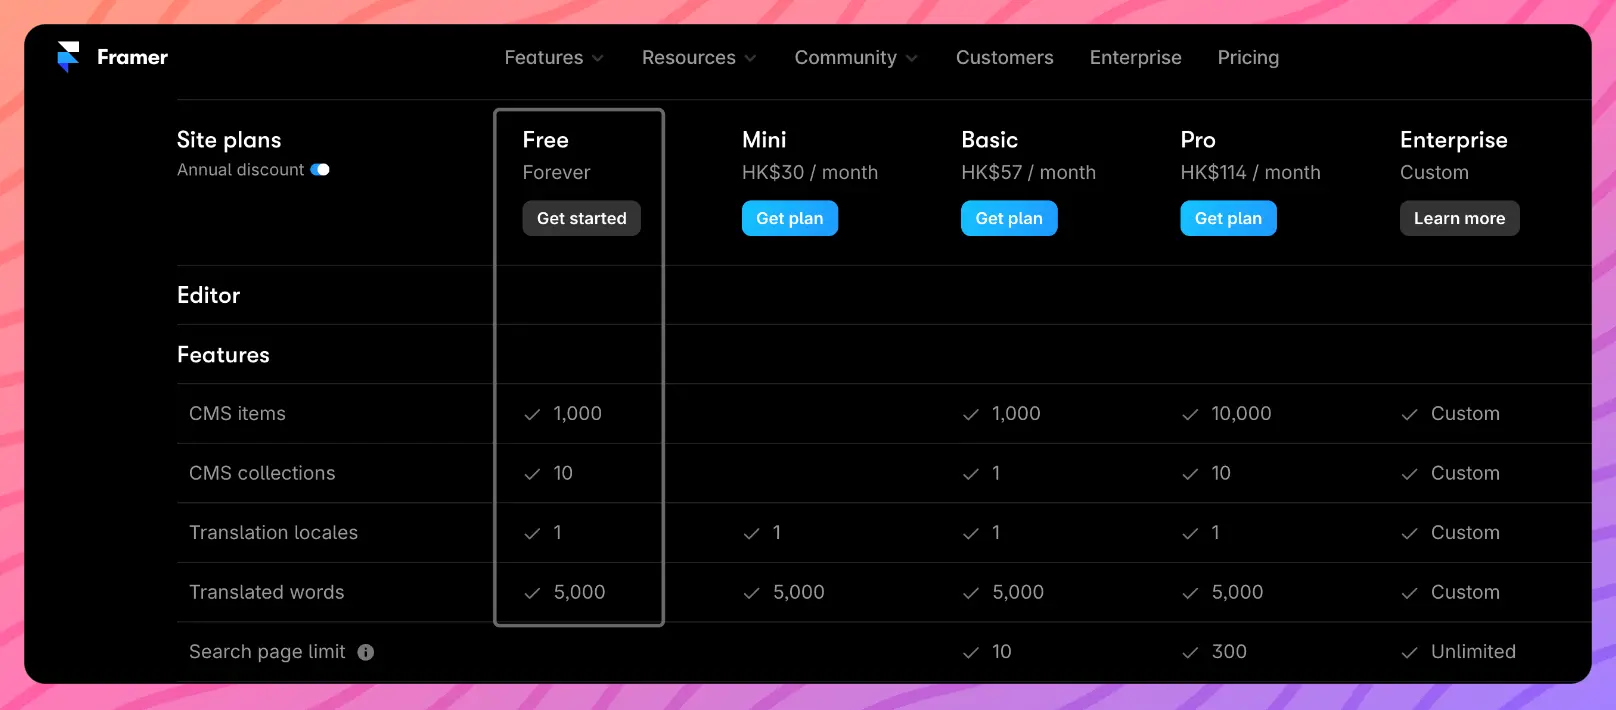The image size is (1616, 710).
Task: Click Get started under Free plan
Action: click(x=581, y=218)
